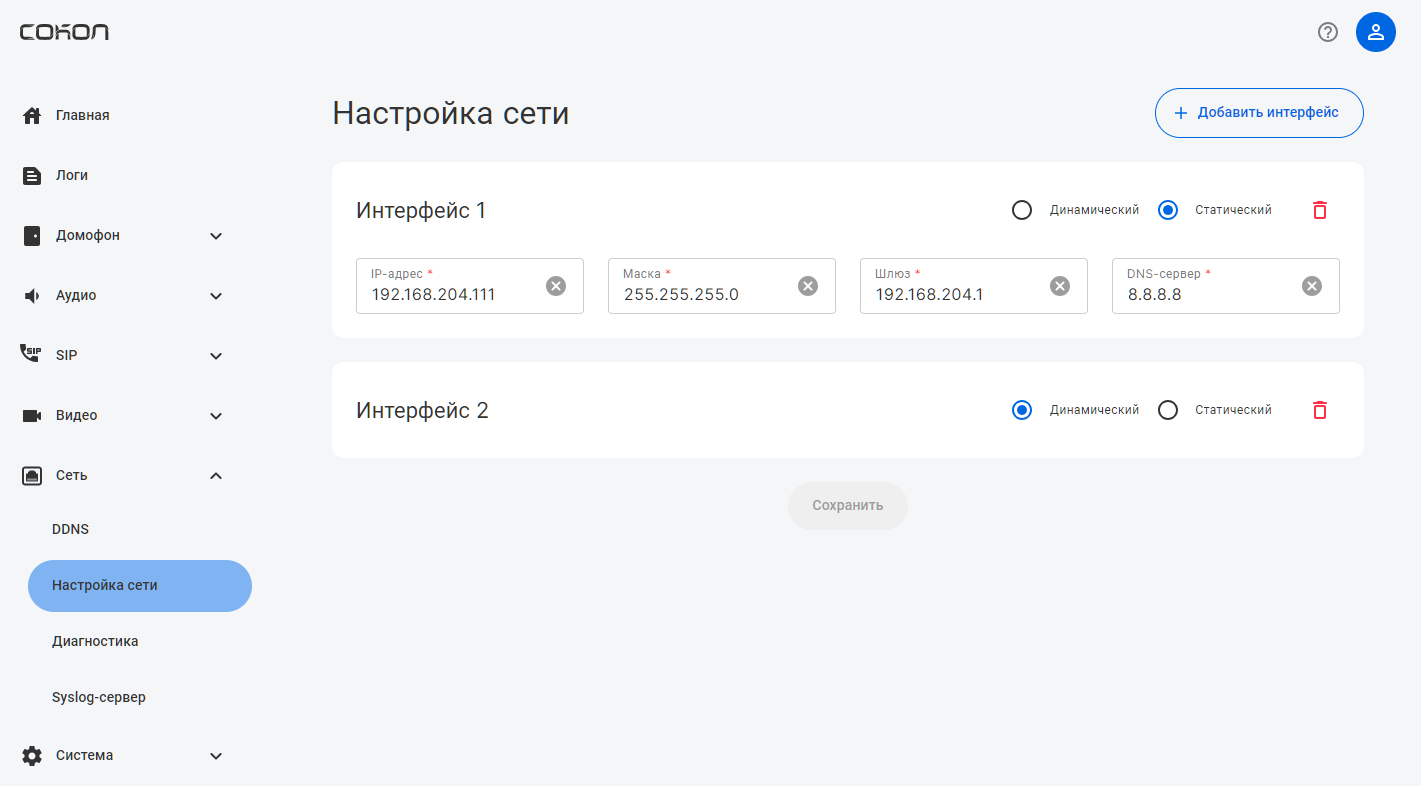Viewport: 1421px width, 786px height.
Task: Select Статический radio for Интерфейс 1
Action: 1168,210
